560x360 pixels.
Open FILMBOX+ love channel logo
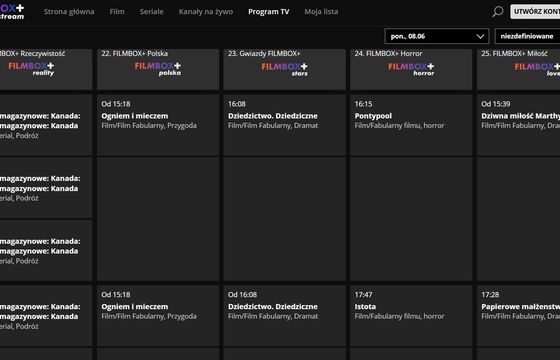(537, 69)
